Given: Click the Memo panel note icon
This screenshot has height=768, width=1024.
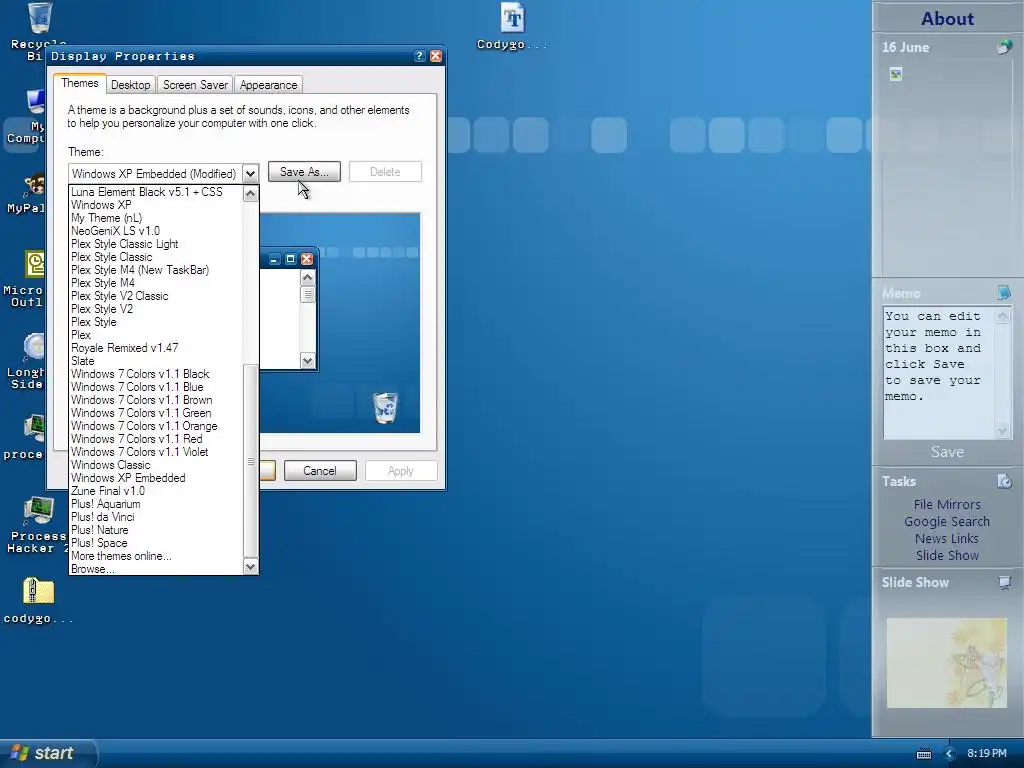Looking at the screenshot, I should (x=1004, y=293).
